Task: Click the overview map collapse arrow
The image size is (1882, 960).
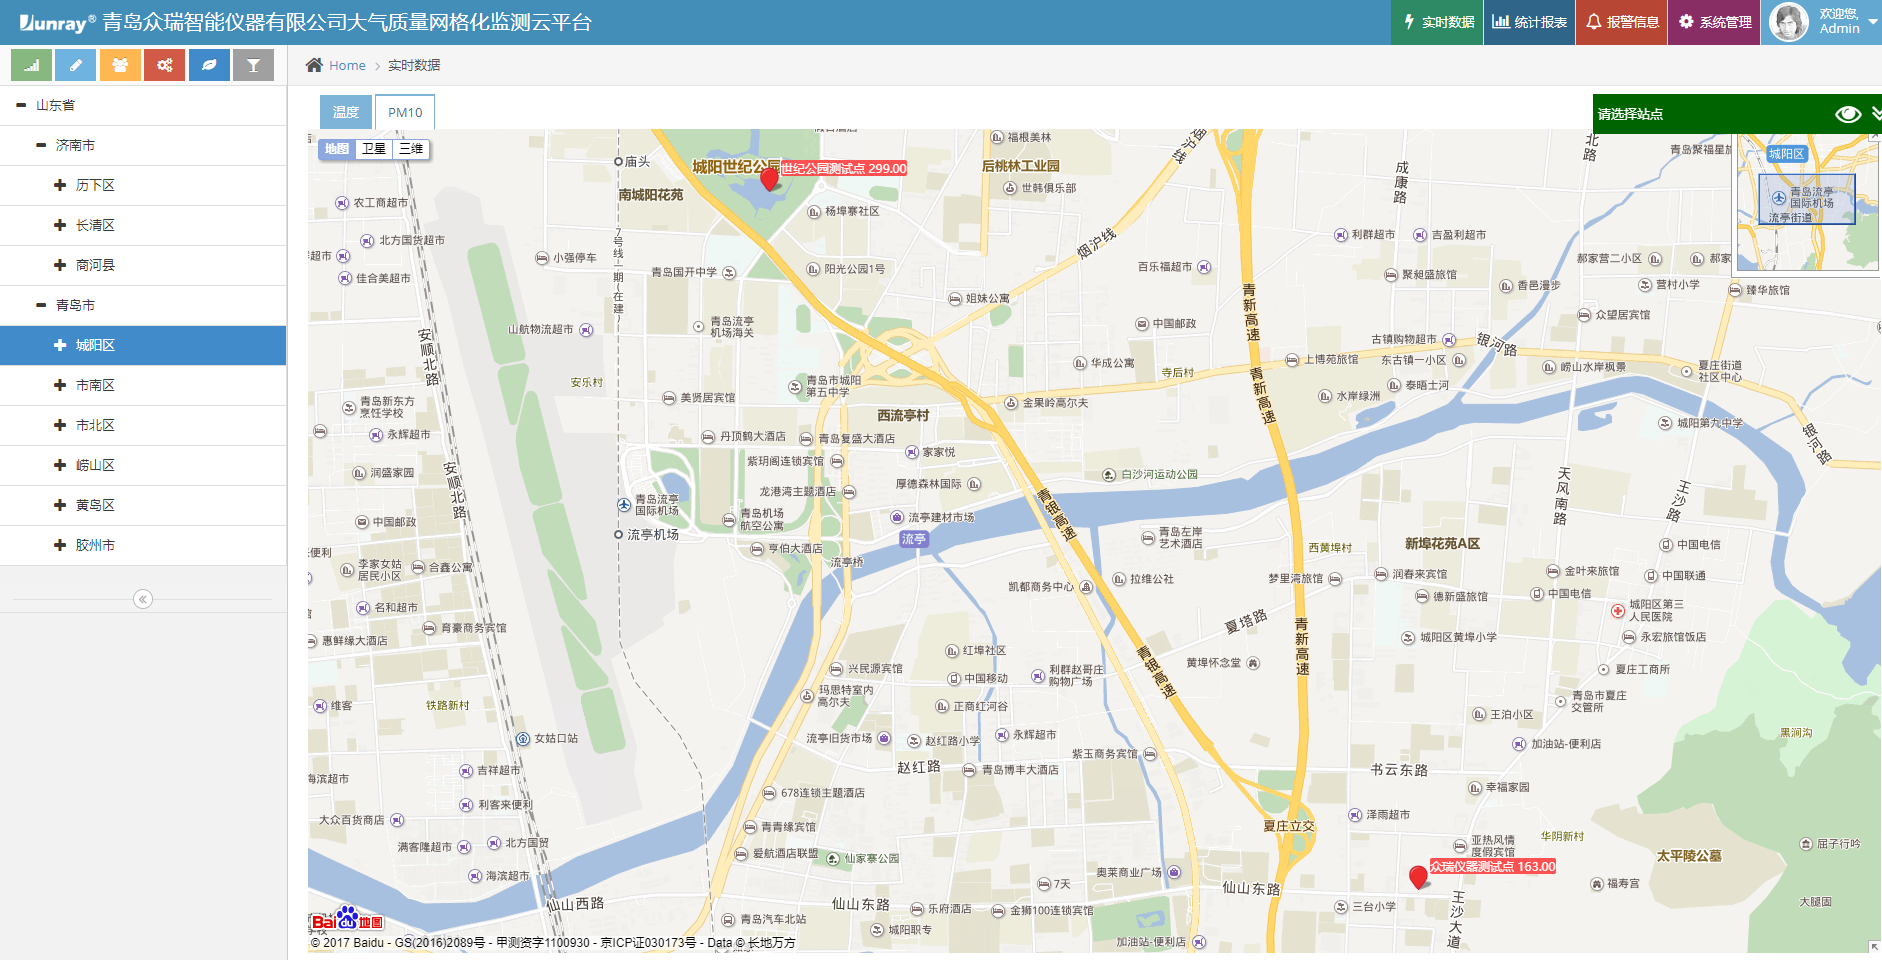Action: pos(1874,136)
